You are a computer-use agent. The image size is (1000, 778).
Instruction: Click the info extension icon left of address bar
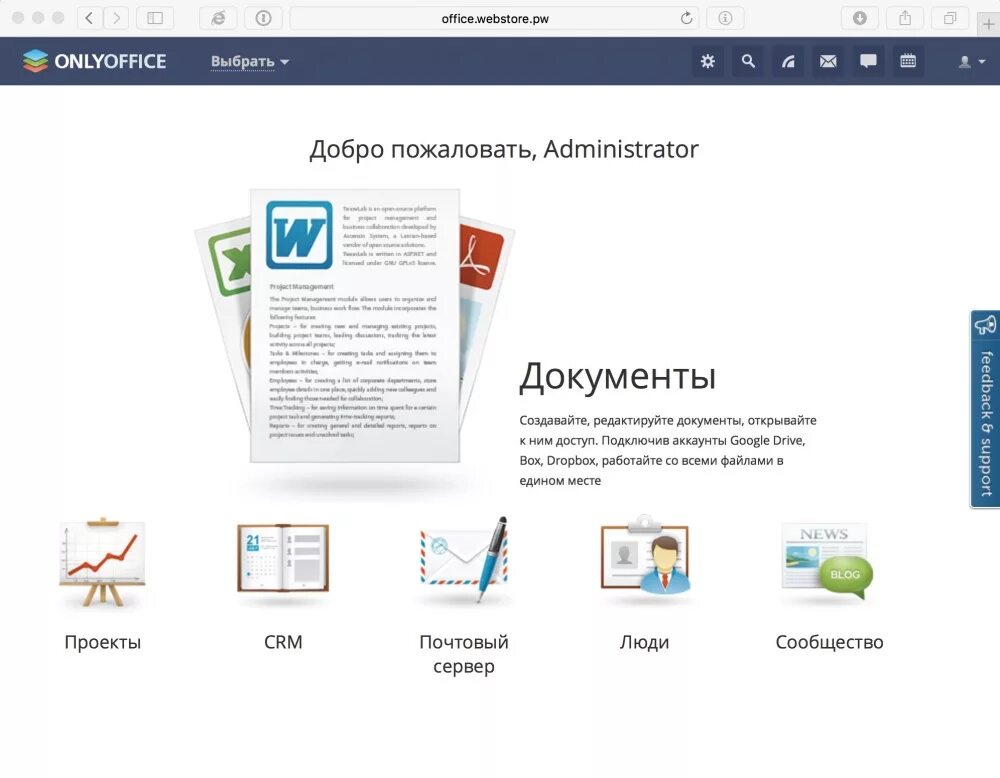coord(263,18)
